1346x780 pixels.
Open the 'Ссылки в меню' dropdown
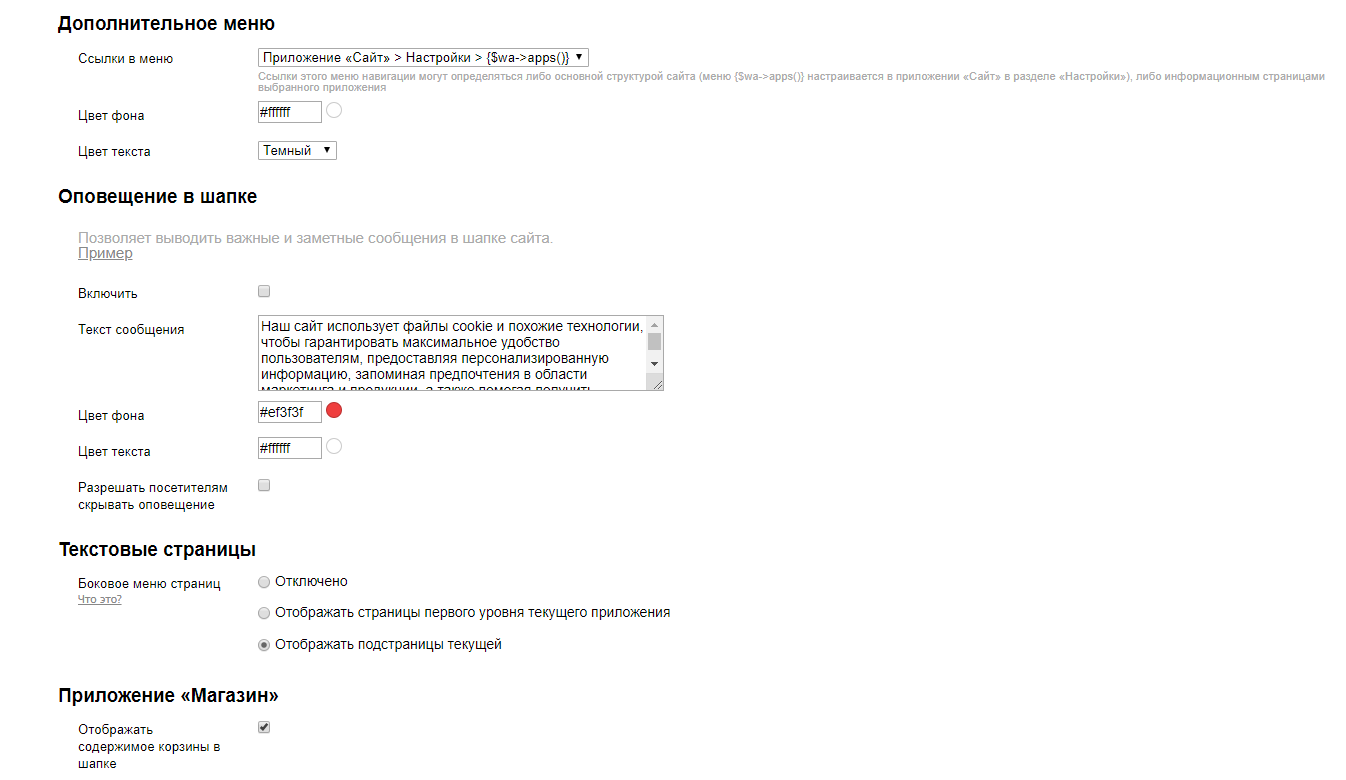[x=423, y=58]
